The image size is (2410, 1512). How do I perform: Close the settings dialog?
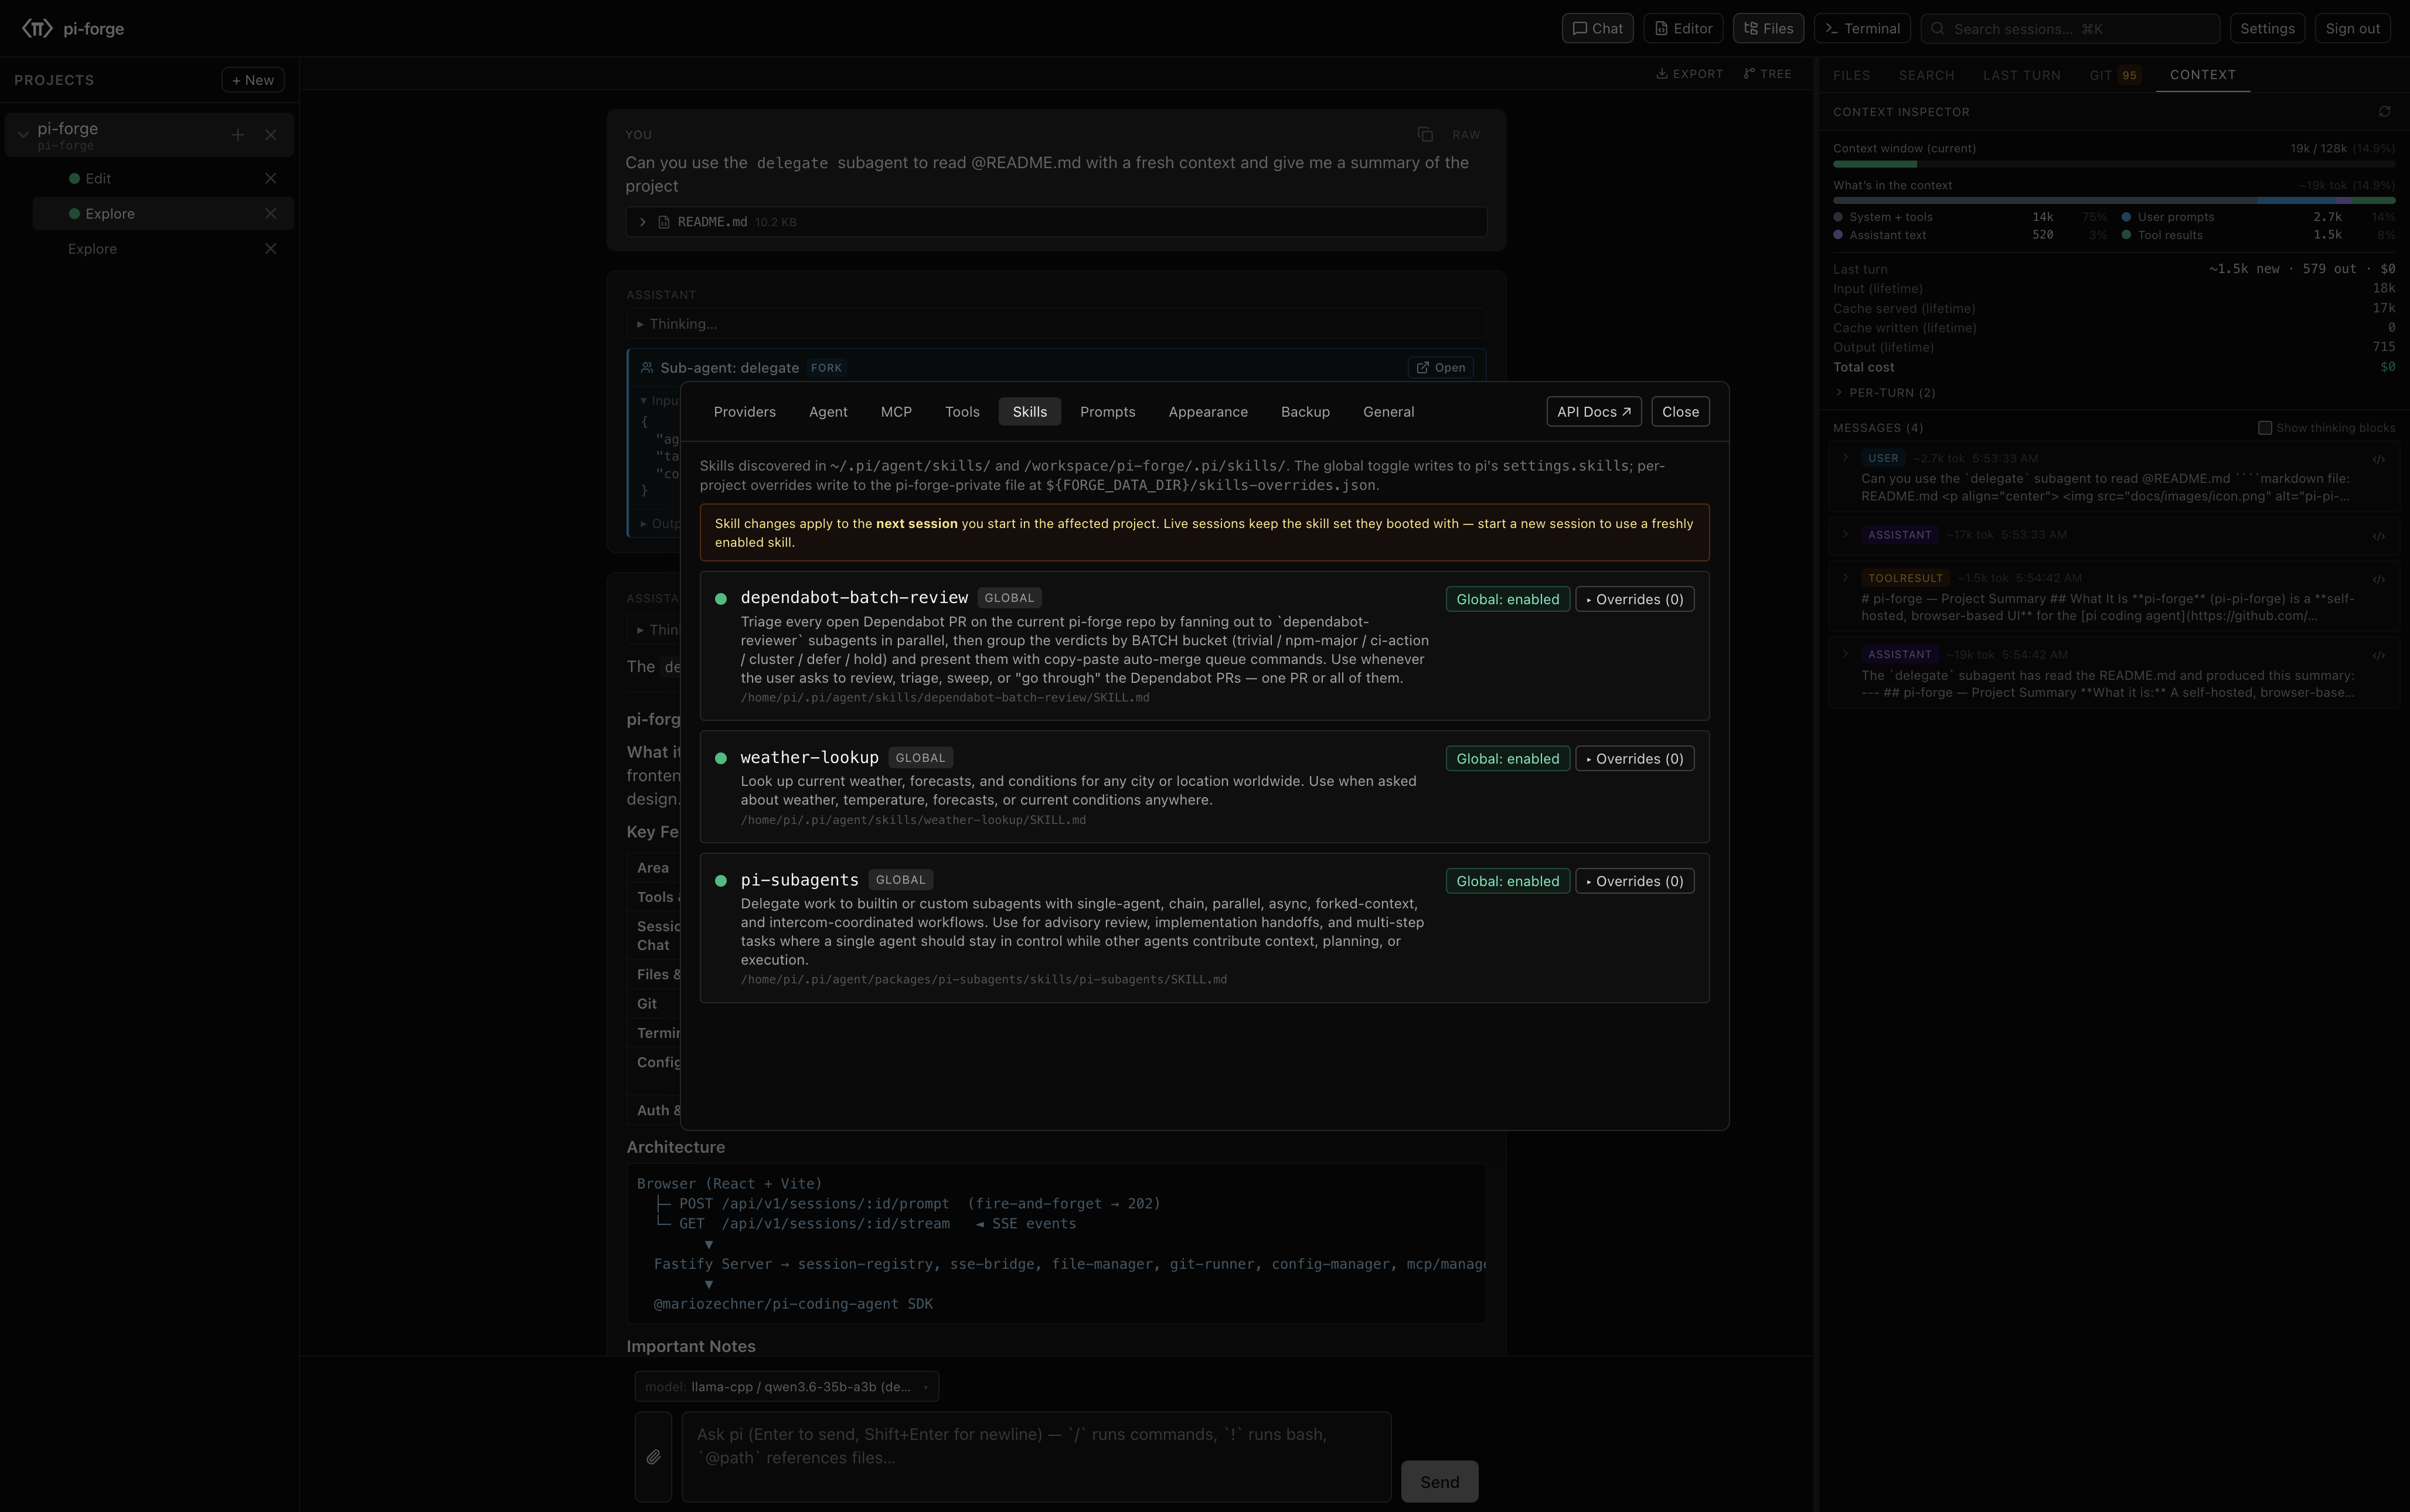coord(1680,412)
